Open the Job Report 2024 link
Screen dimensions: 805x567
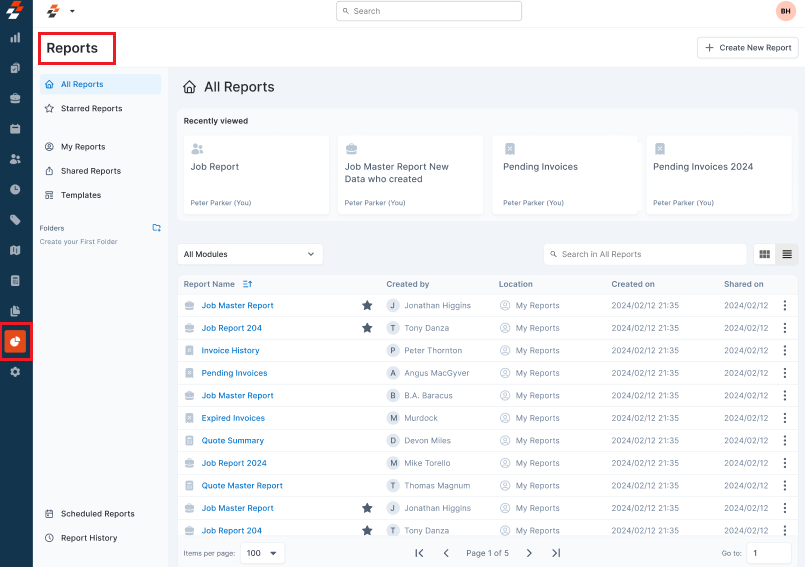[x=234, y=463]
